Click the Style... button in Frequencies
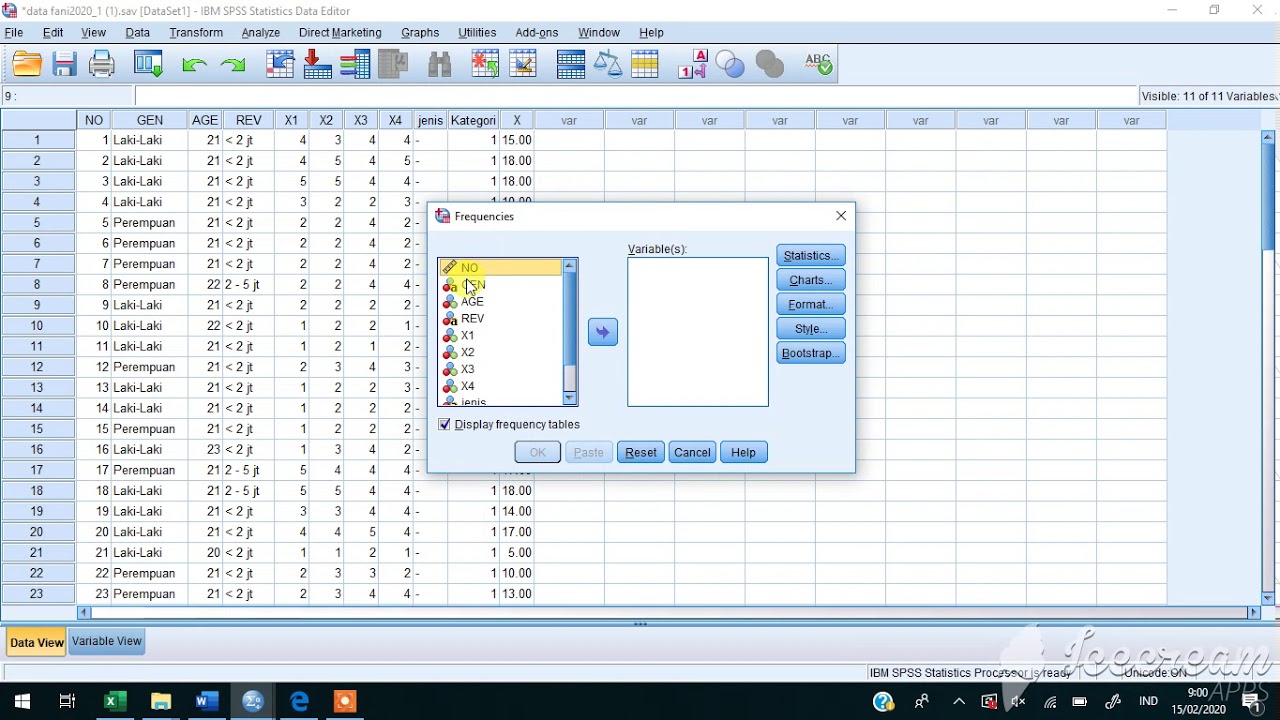1280x720 pixels. pos(811,329)
